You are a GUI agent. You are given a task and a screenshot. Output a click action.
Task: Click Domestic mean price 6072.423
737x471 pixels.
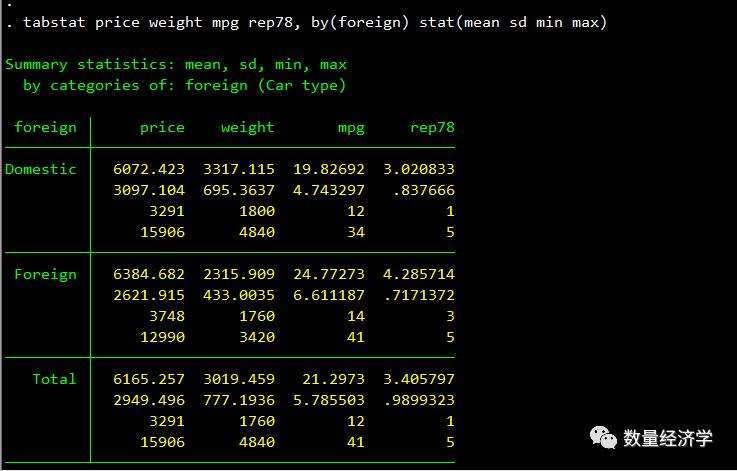149,169
